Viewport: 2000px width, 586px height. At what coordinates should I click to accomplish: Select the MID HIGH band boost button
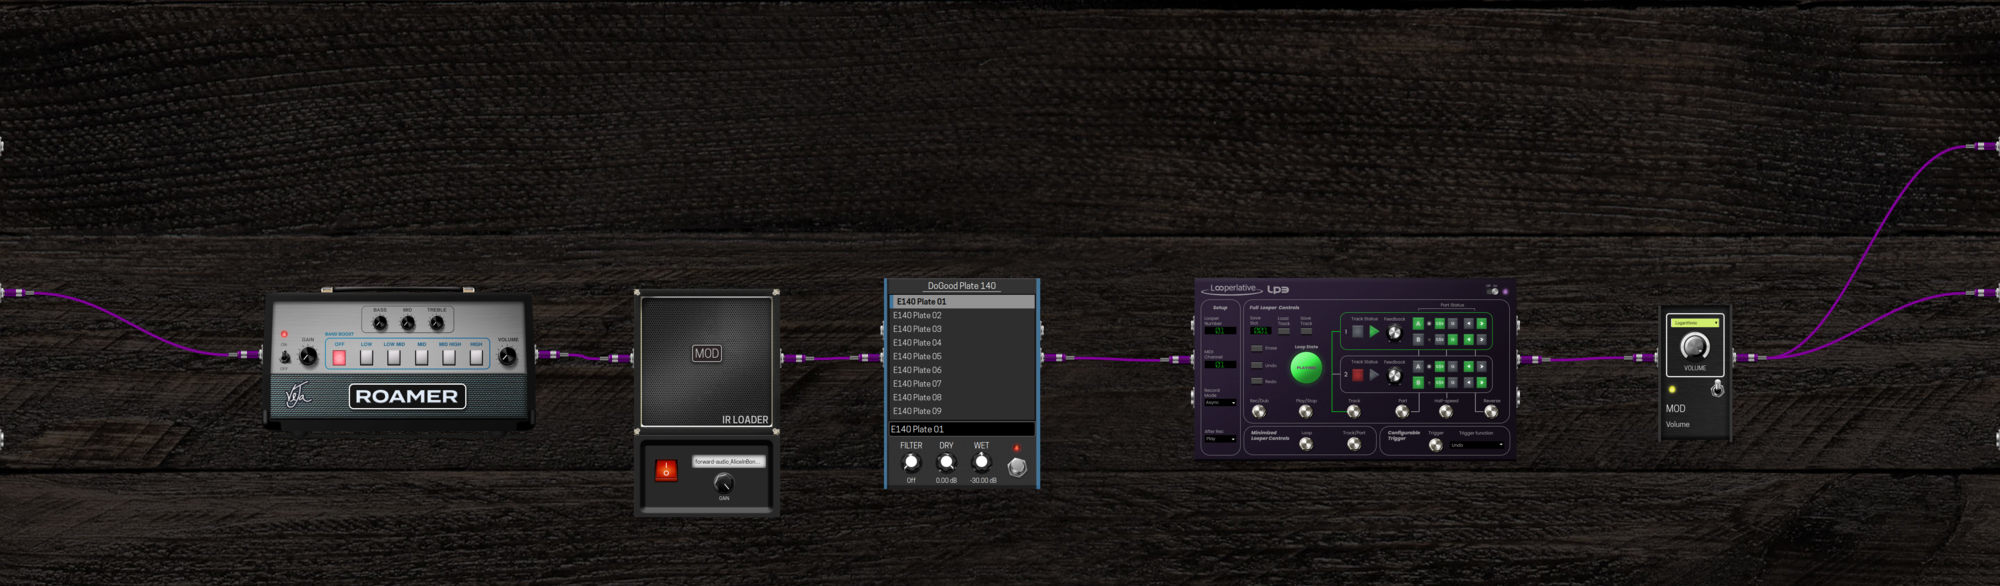449,357
